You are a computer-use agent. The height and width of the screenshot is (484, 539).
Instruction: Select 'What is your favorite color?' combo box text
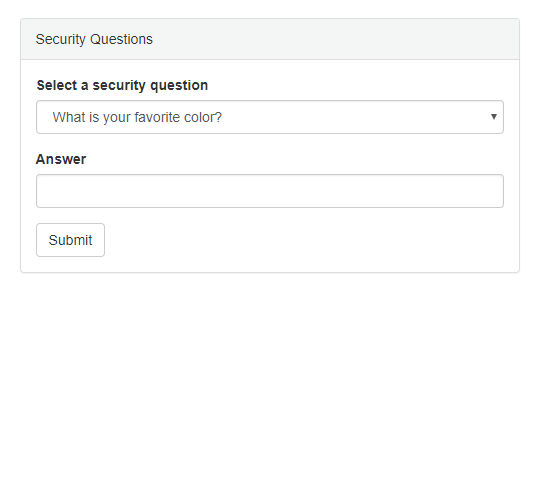pyautogui.click(x=137, y=117)
